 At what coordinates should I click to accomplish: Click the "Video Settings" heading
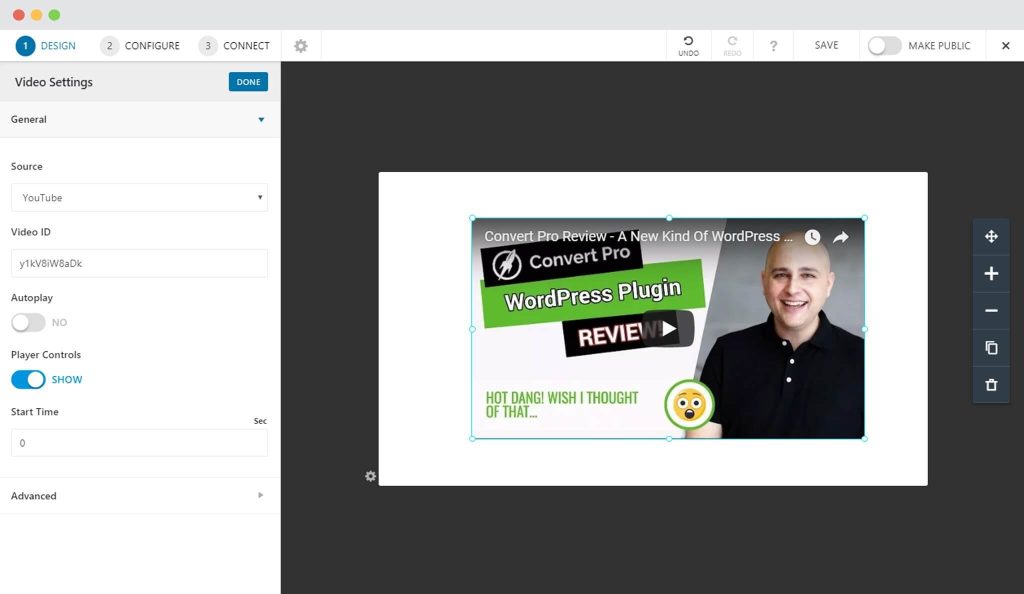[x=54, y=82]
